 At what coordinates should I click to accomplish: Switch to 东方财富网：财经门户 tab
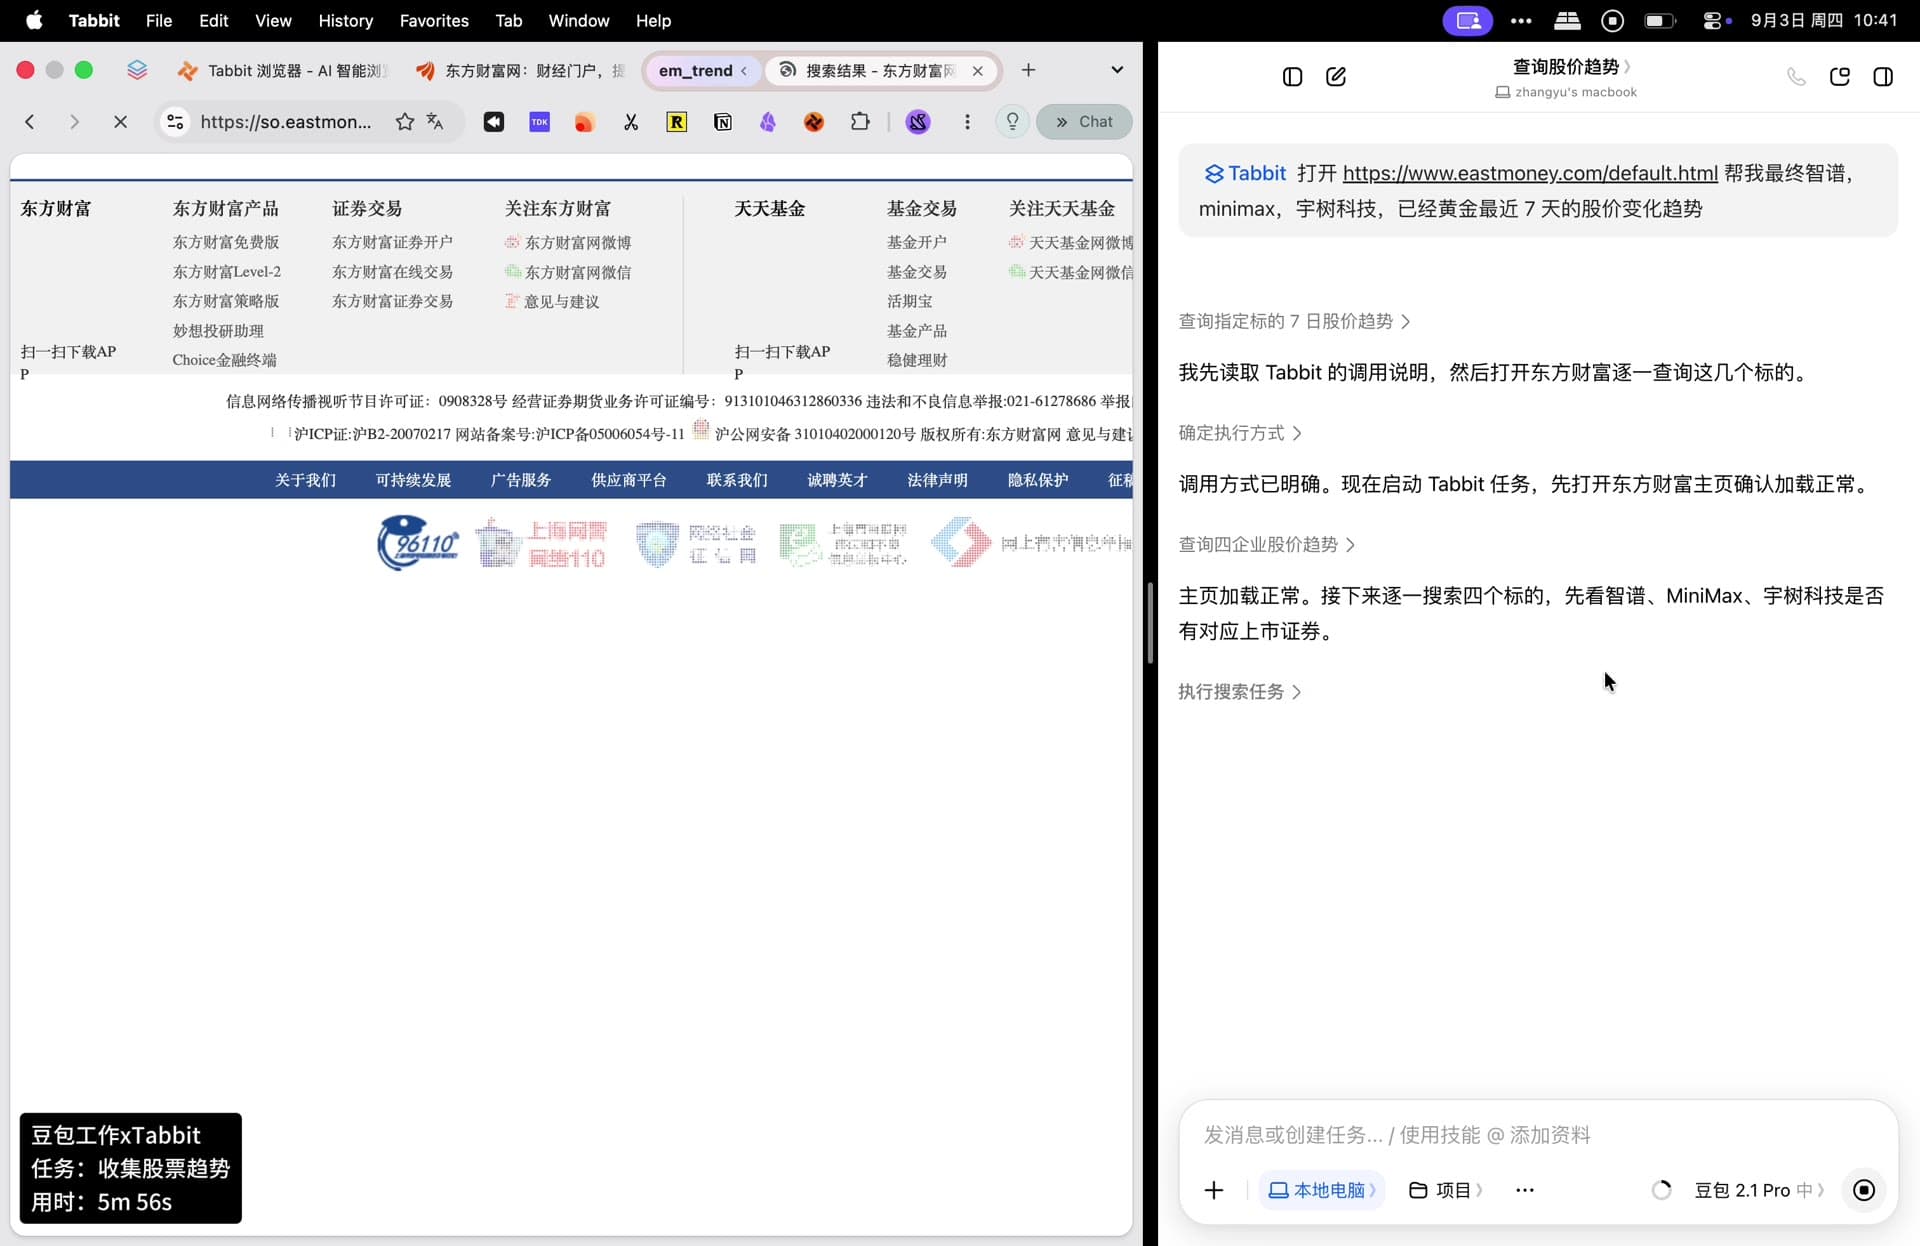(520, 70)
